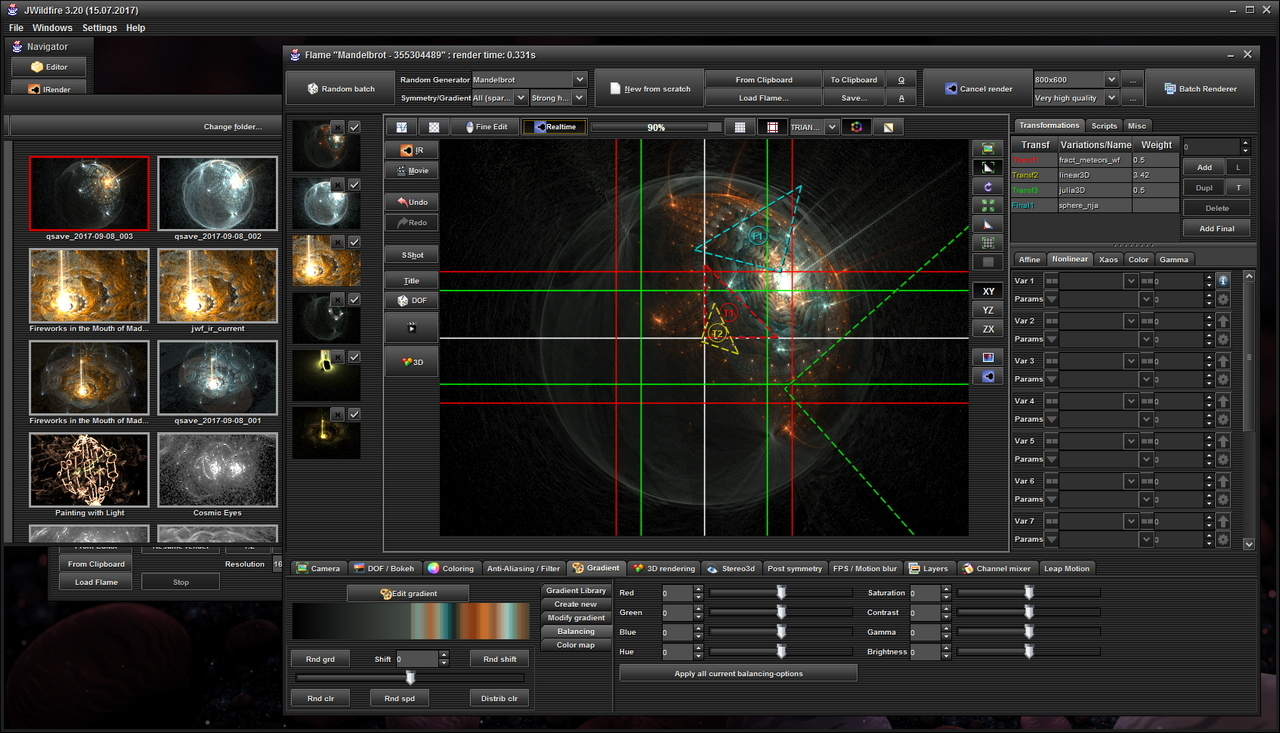Open the 3D colored-balls button
This screenshot has height=733, width=1280.
point(411,362)
